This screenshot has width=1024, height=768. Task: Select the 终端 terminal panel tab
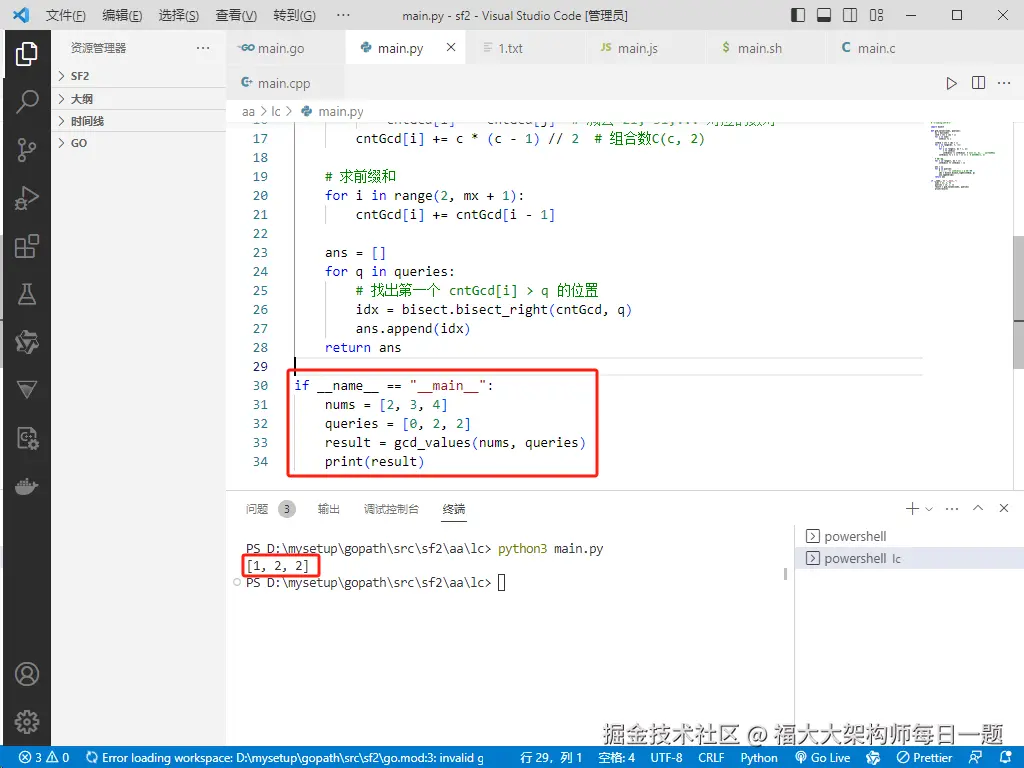point(454,509)
